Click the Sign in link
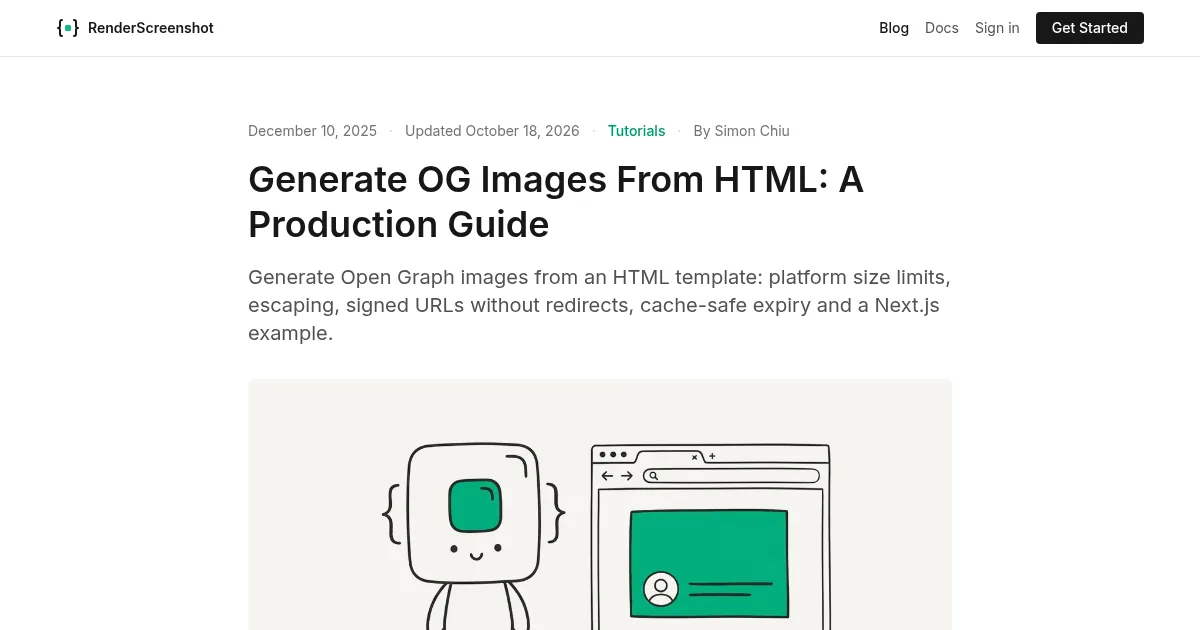 click(x=997, y=28)
